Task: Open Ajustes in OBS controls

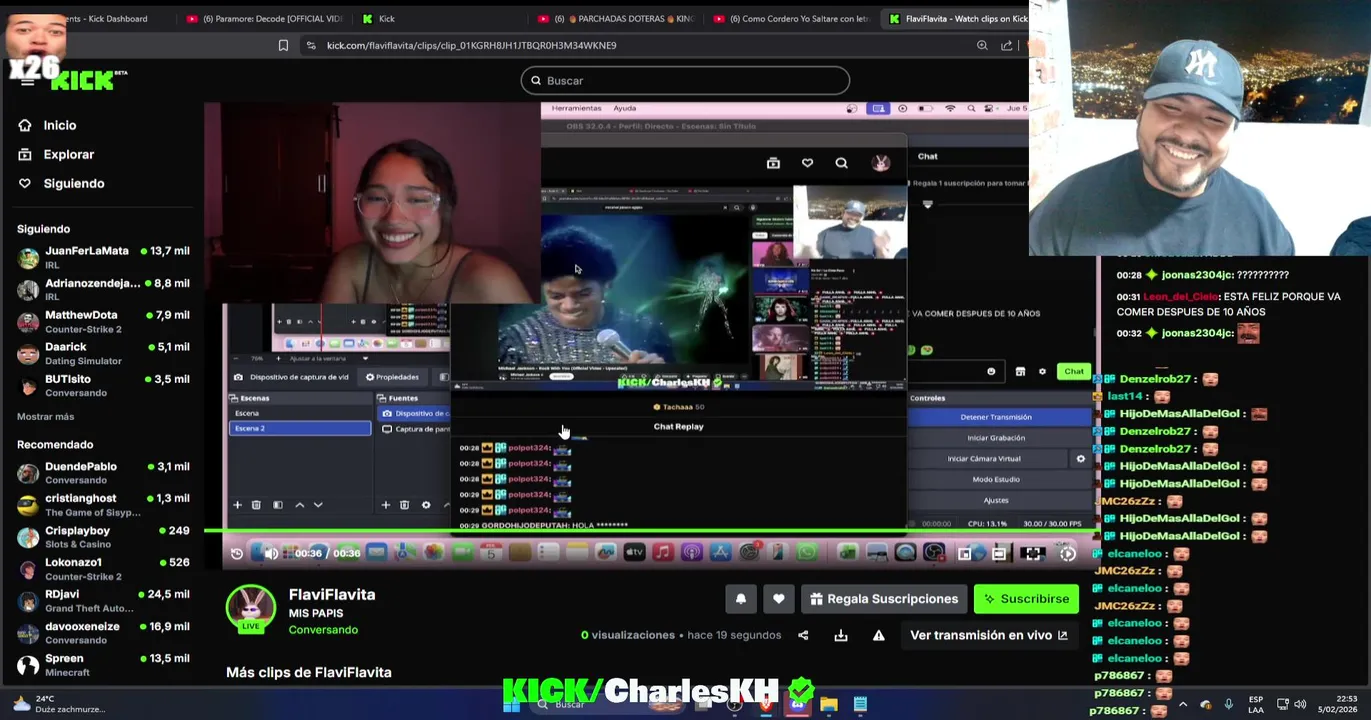Action: click(x=996, y=500)
